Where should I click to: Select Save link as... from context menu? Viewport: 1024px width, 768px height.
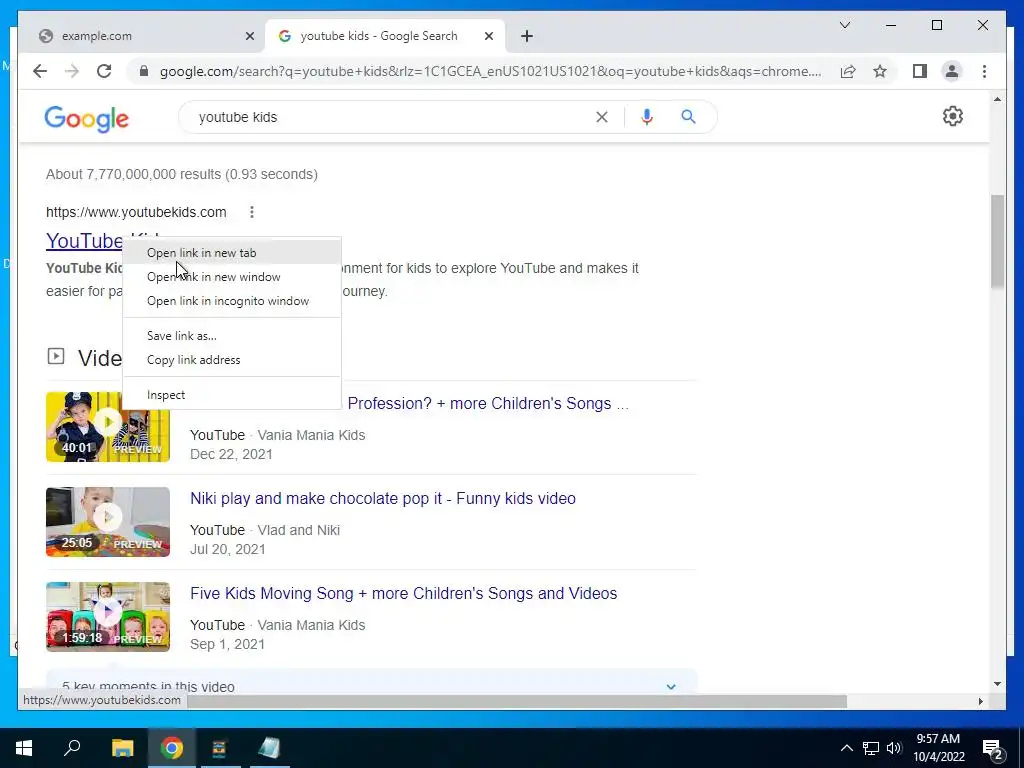click(232, 336)
